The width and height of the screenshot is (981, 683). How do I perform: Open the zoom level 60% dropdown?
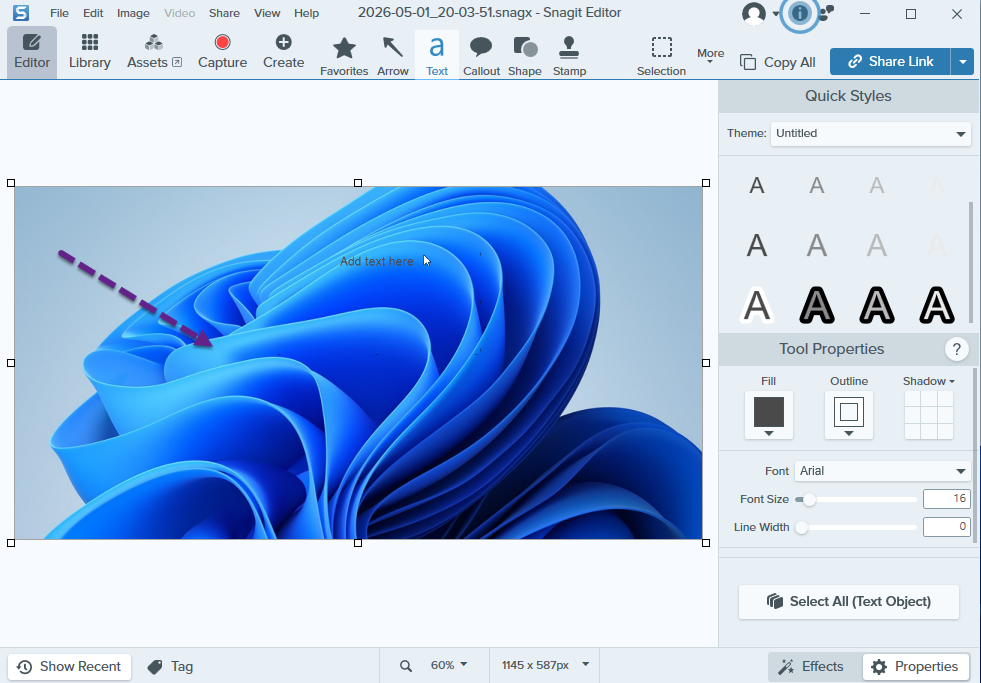pos(449,665)
